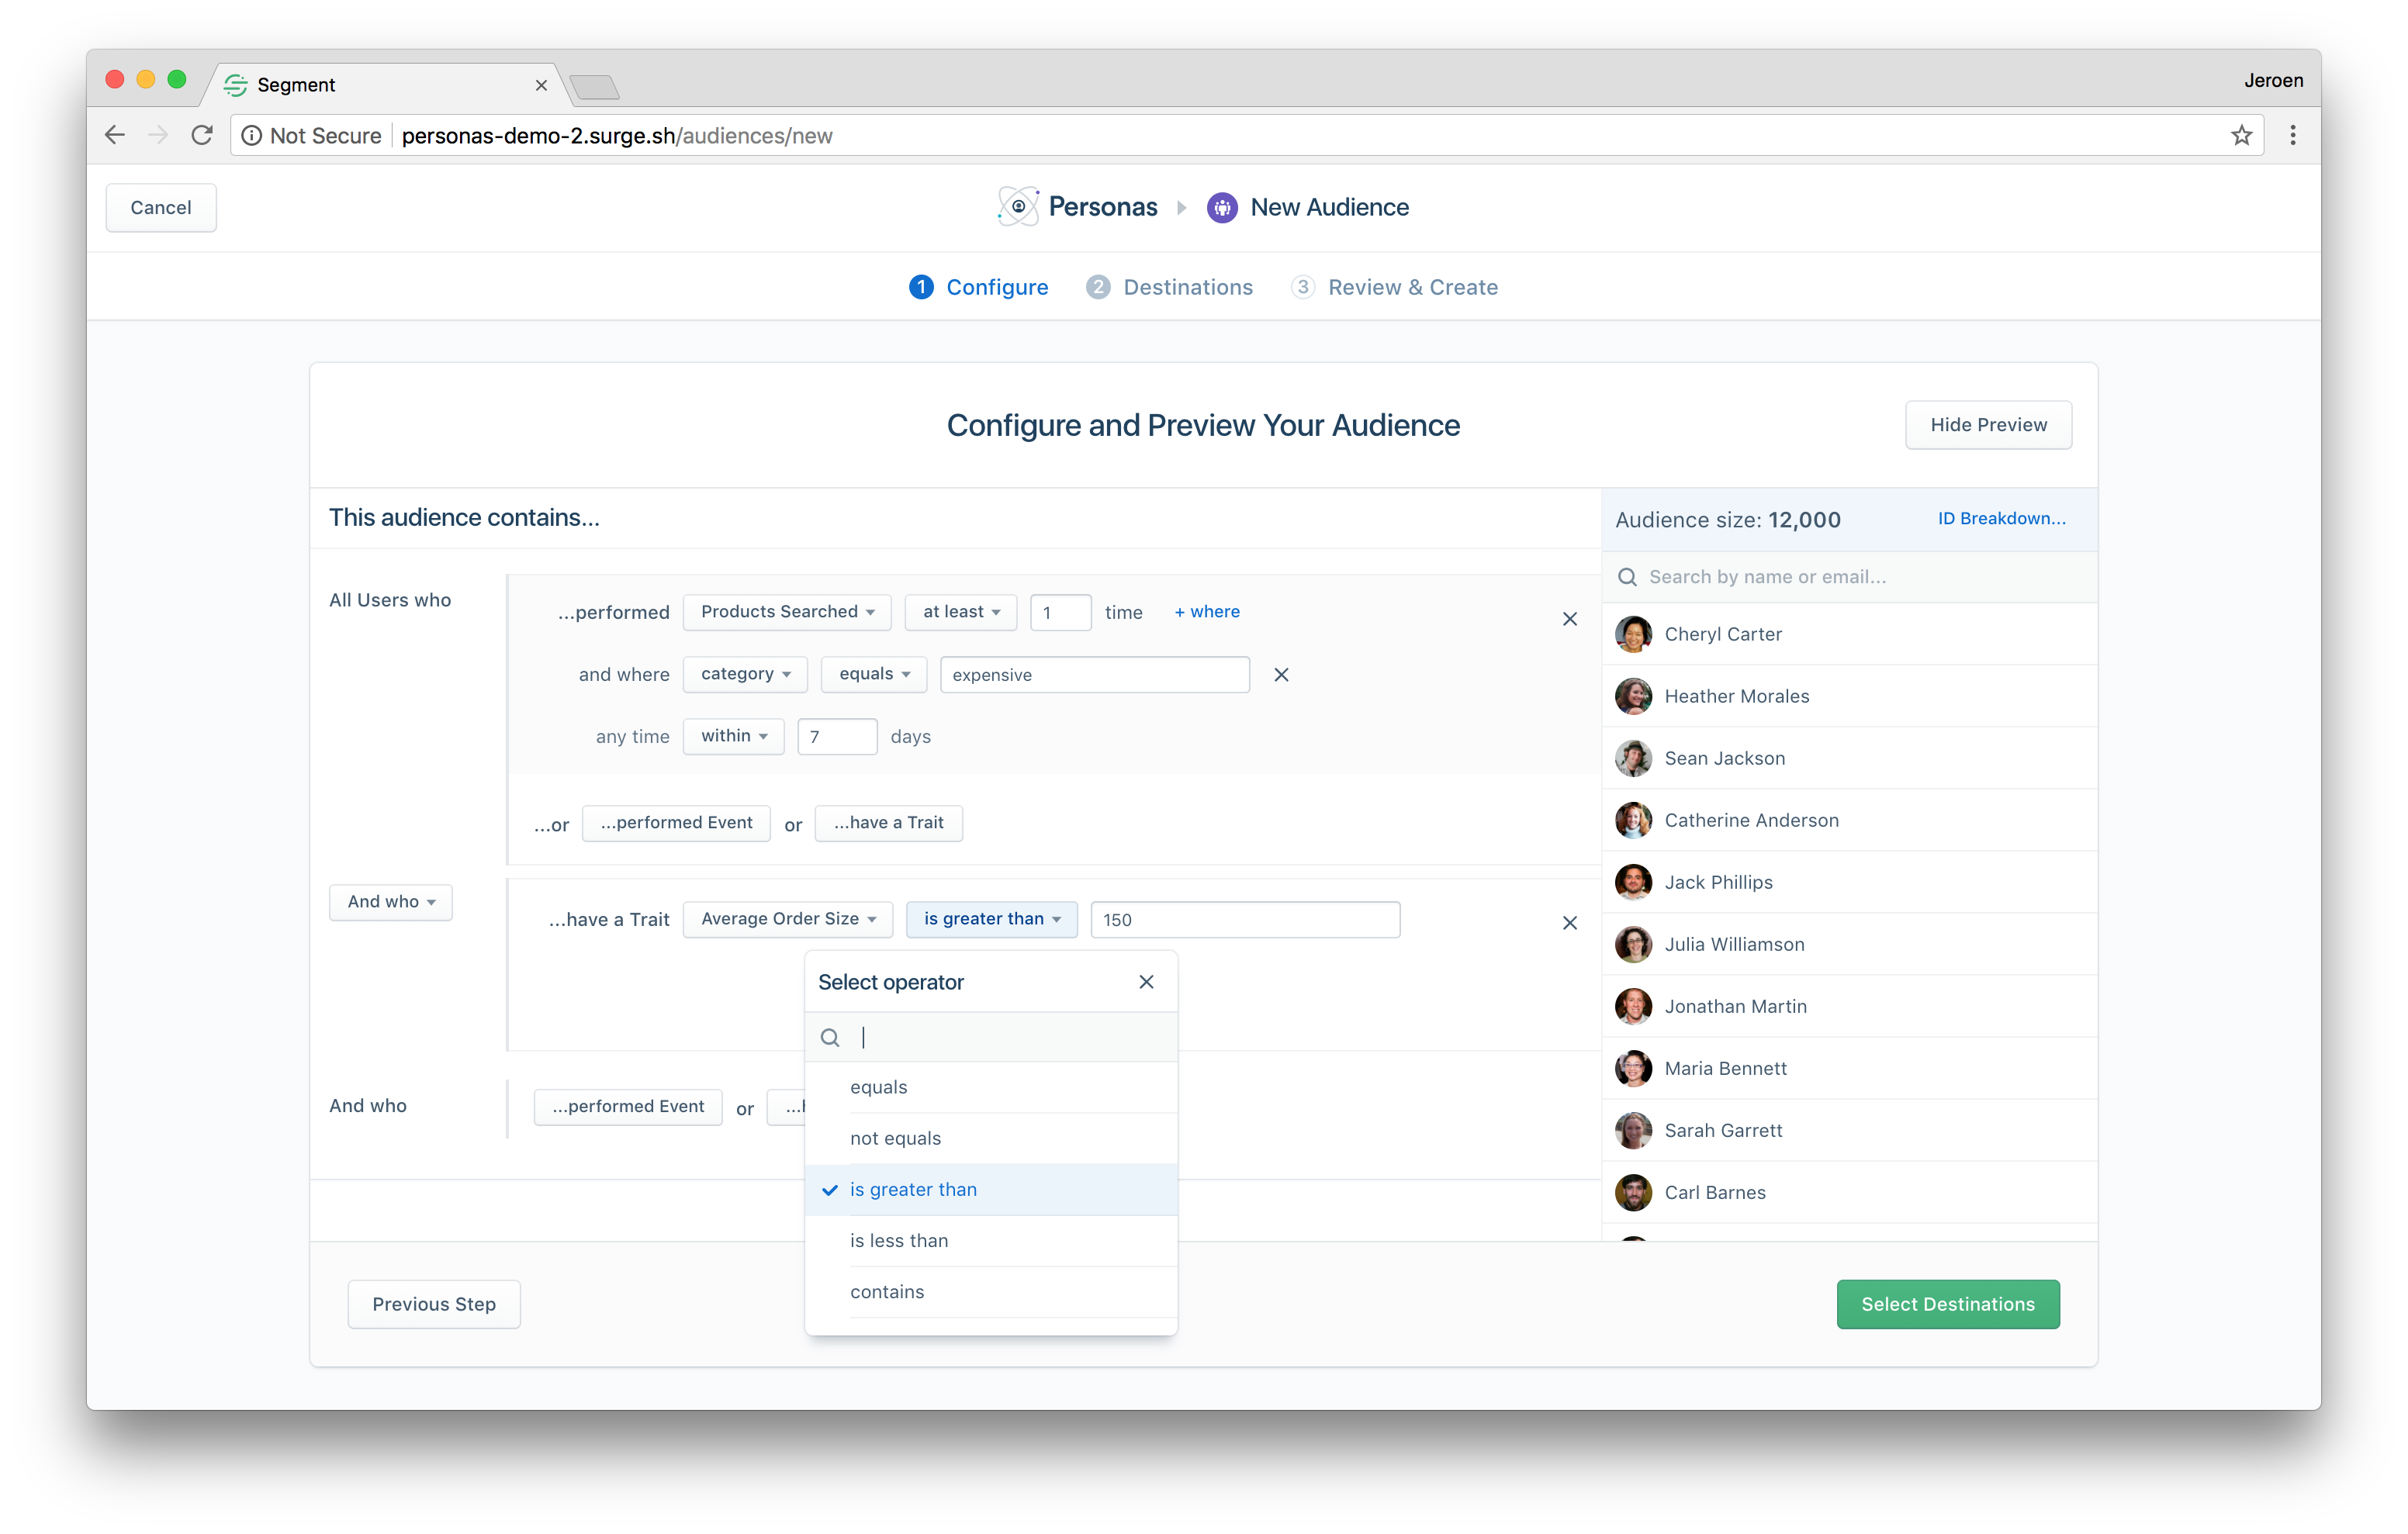Bookmark page with star icon
Image resolution: width=2408 pixels, height=1534 pixels.
click(x=2241, y=136)
